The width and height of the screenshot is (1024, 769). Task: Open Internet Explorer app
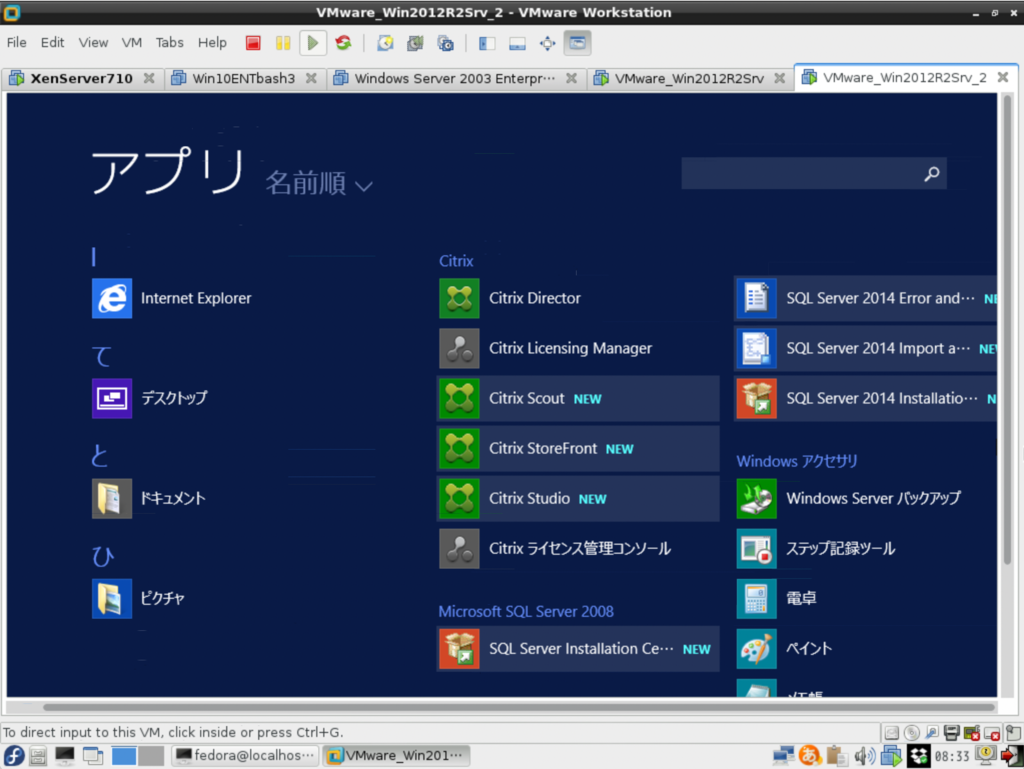click(172, 298)
